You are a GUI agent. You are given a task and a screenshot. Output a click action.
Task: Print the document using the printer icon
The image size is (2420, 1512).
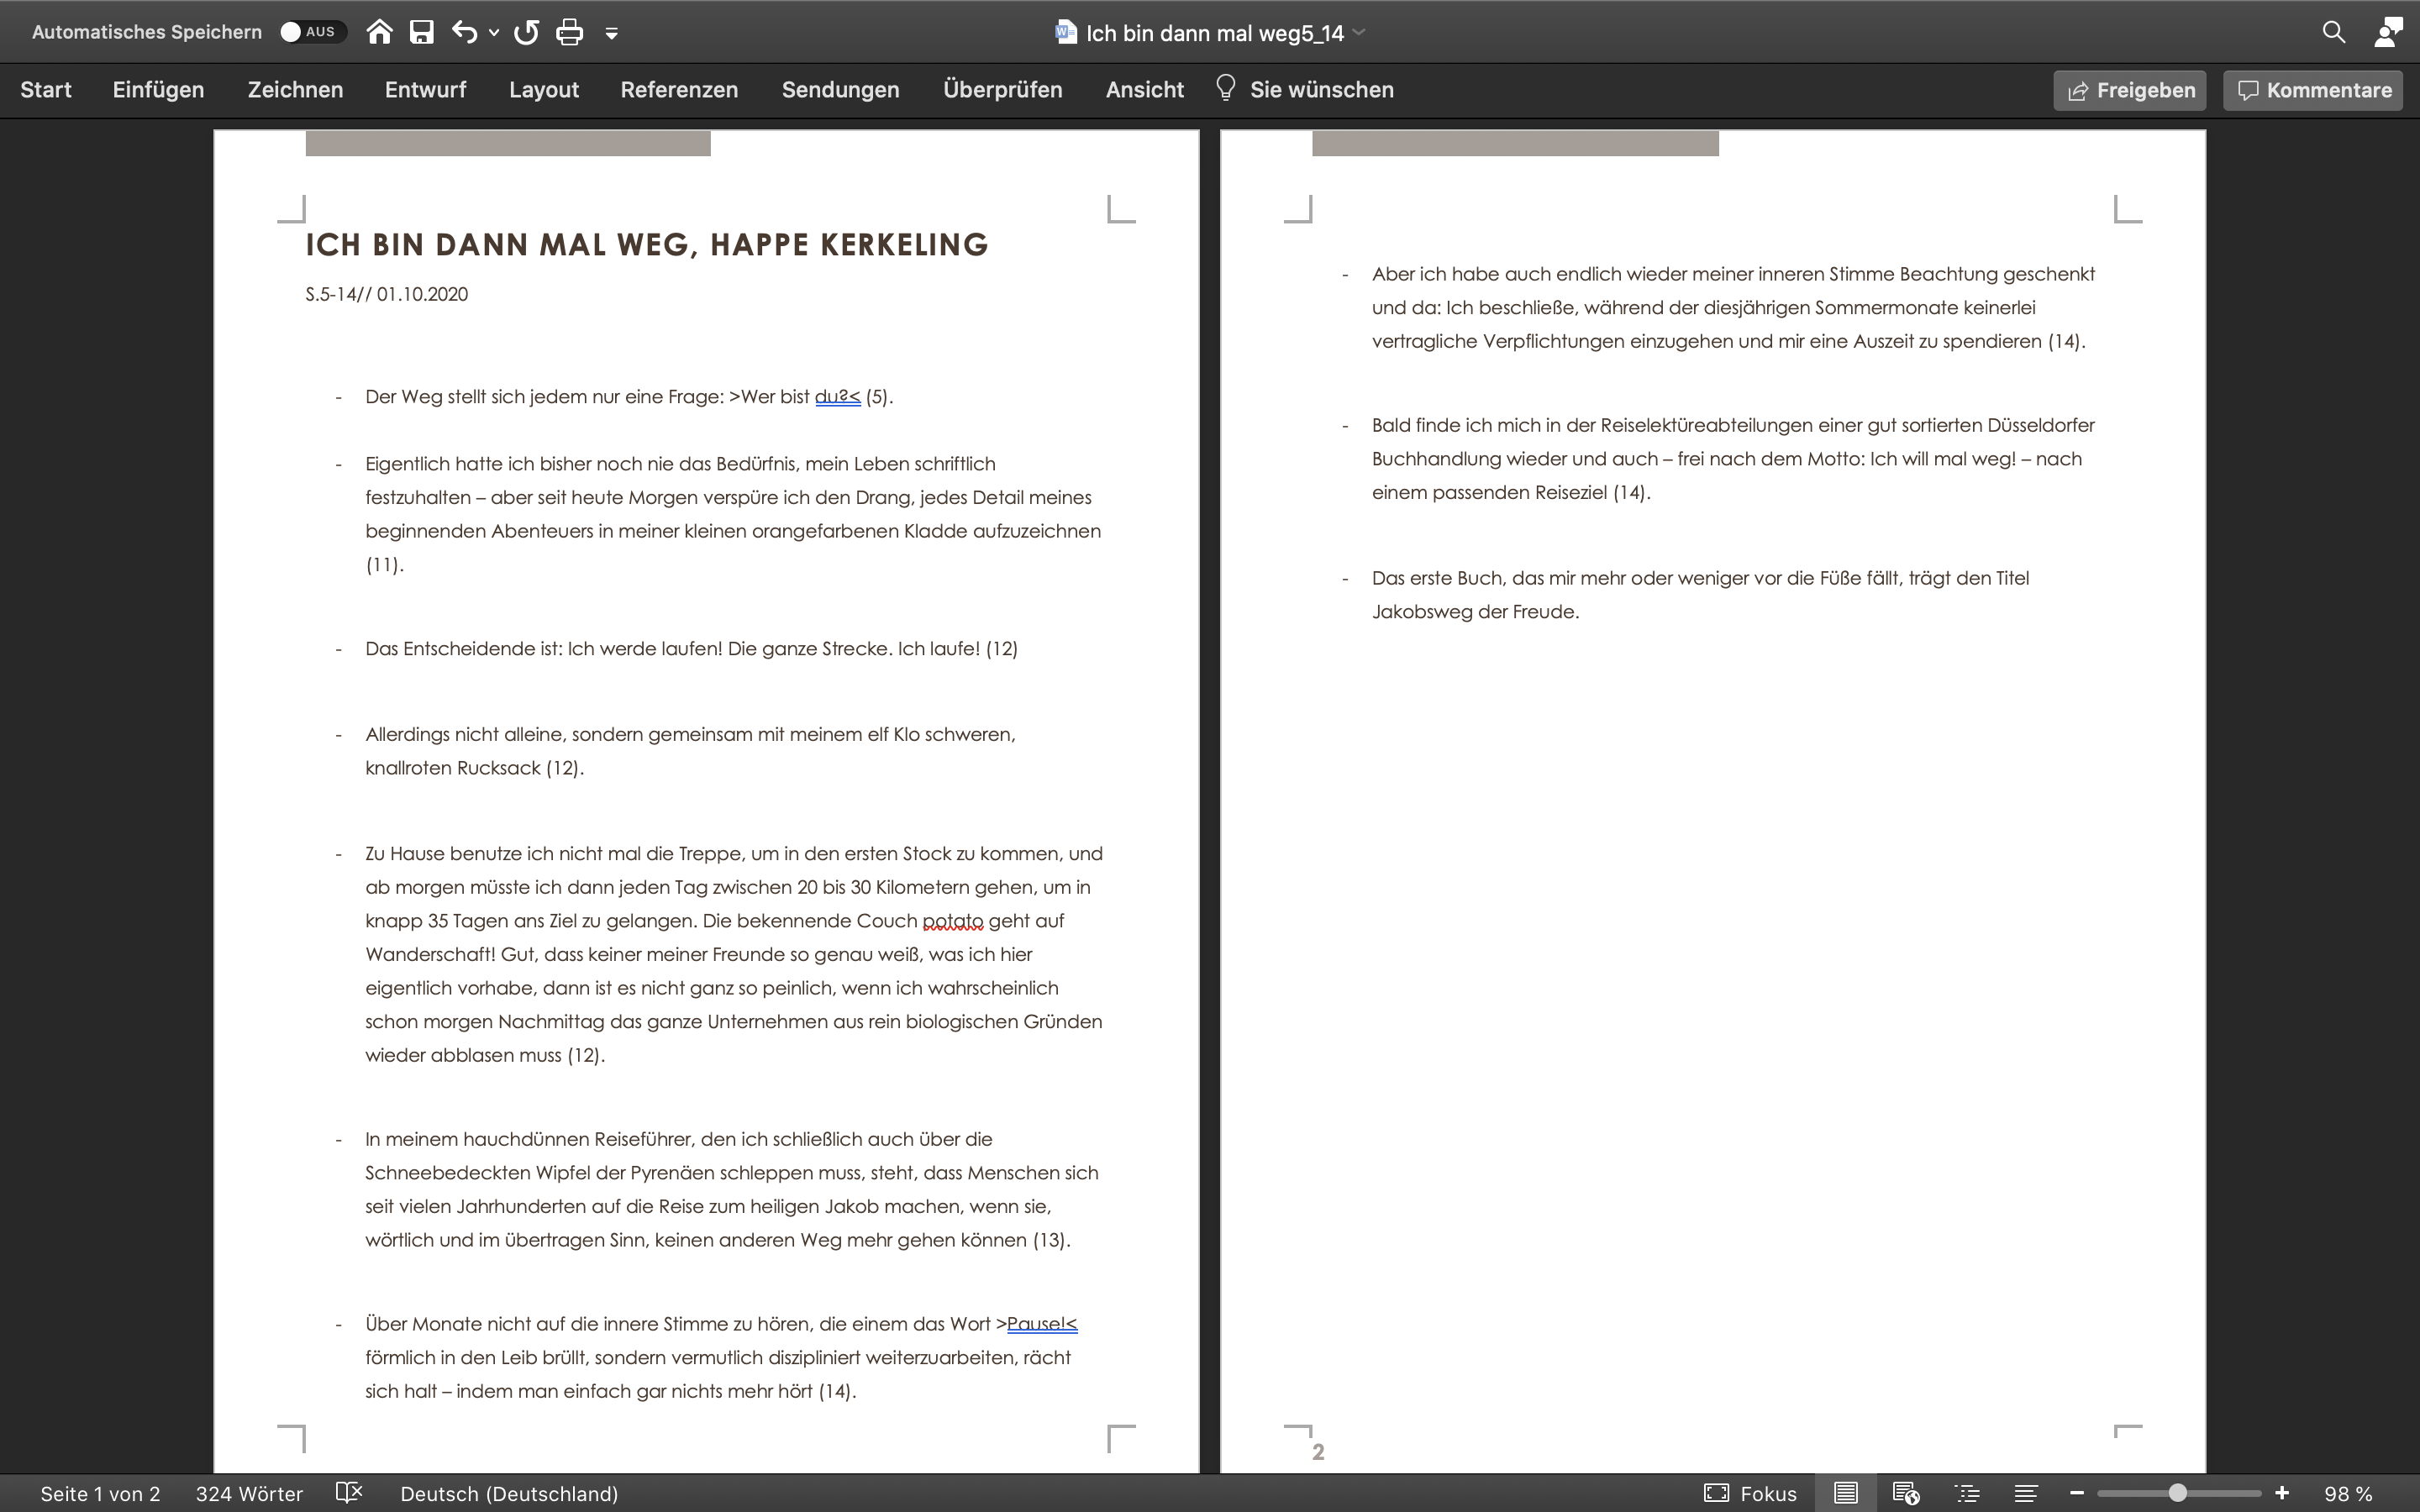coord(569,32)
